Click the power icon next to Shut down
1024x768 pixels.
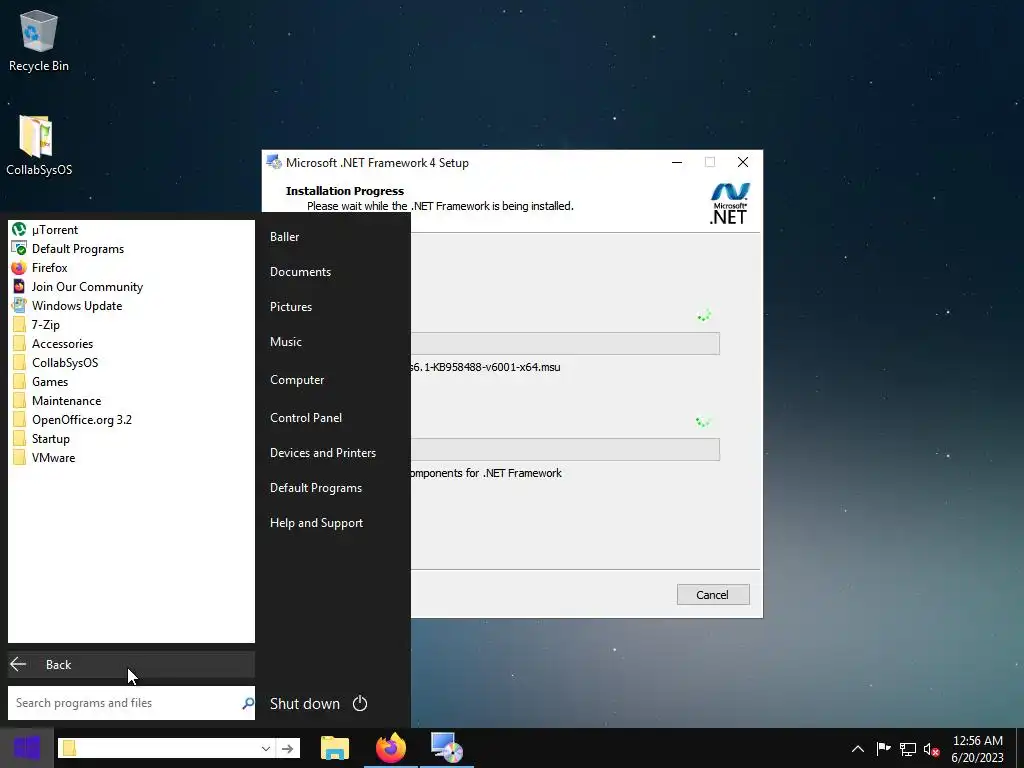[x=360, y=703]
